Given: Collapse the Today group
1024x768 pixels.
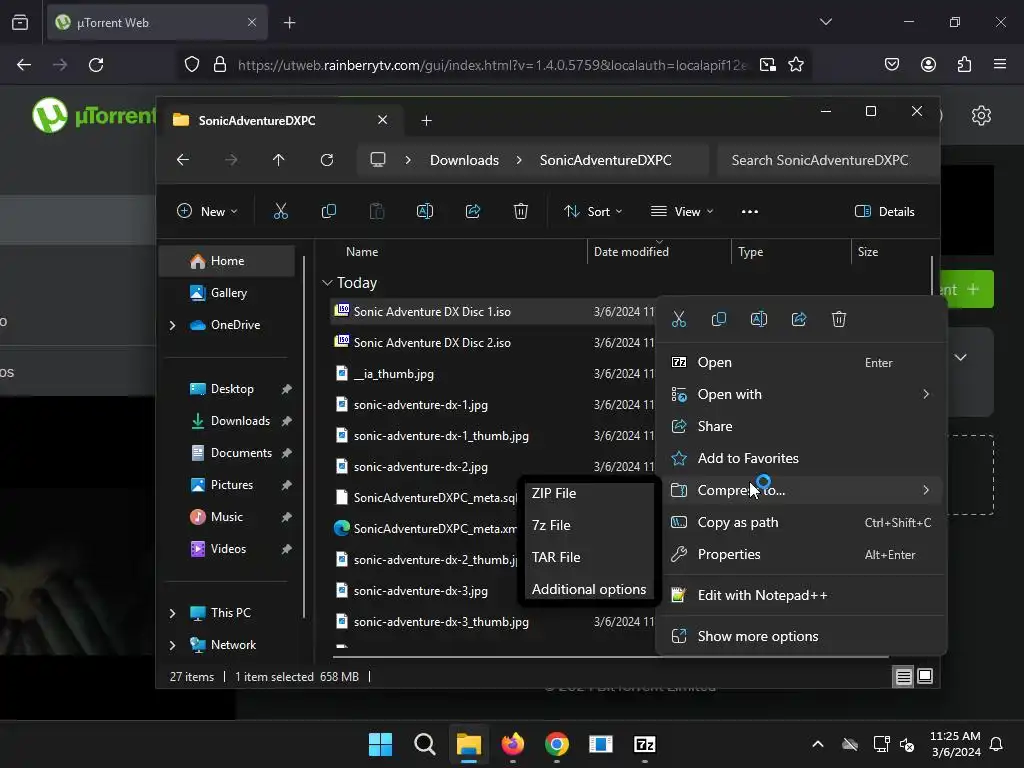Looking at the screenshot, I should 327,283.
